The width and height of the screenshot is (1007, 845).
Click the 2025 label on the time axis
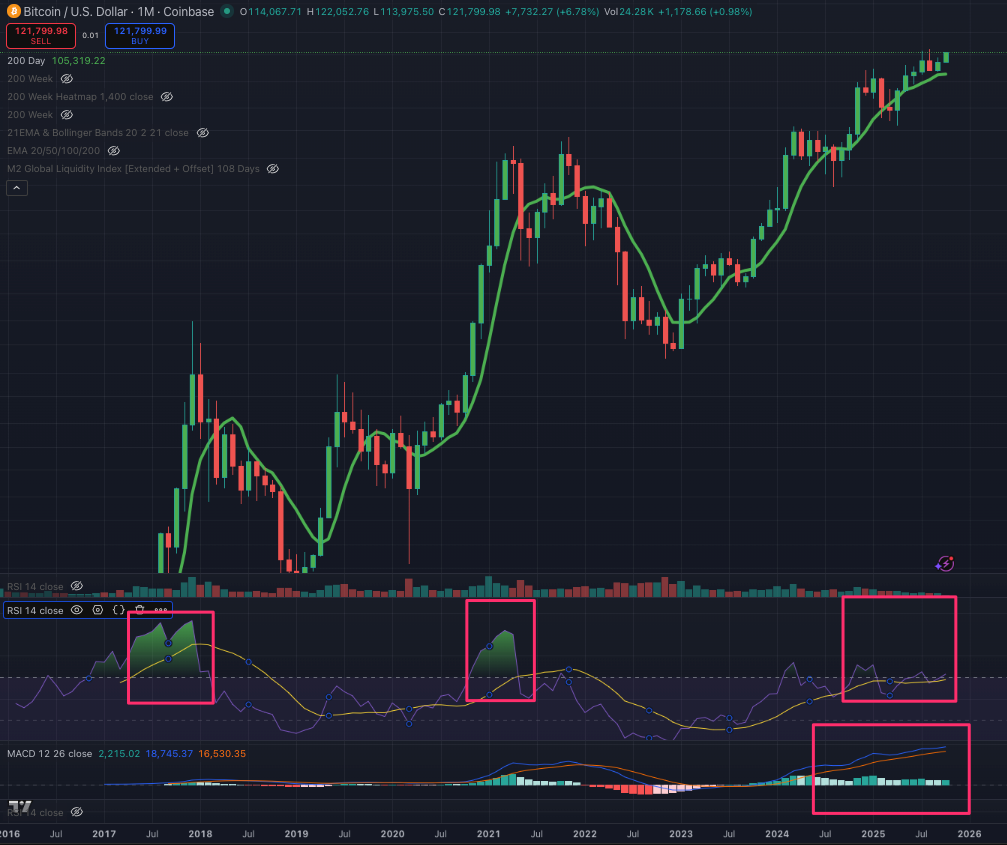(x=873, y=833)
